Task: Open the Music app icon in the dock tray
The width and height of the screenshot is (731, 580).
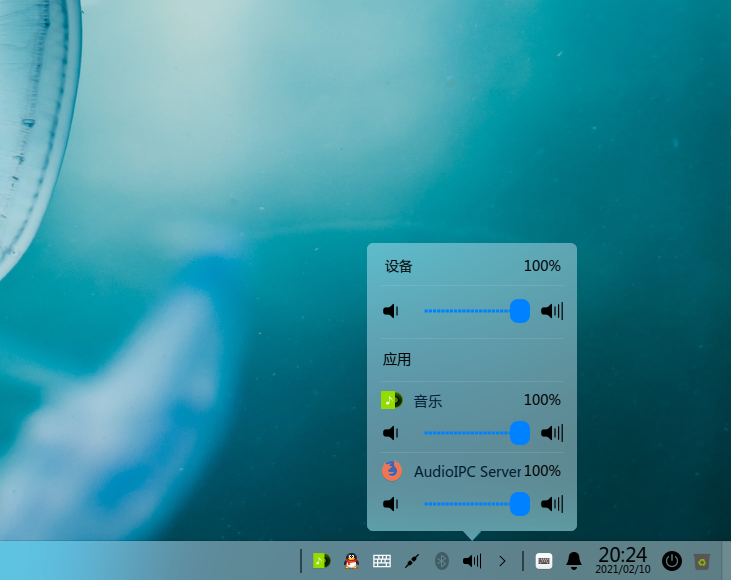Action: (321, 560)
